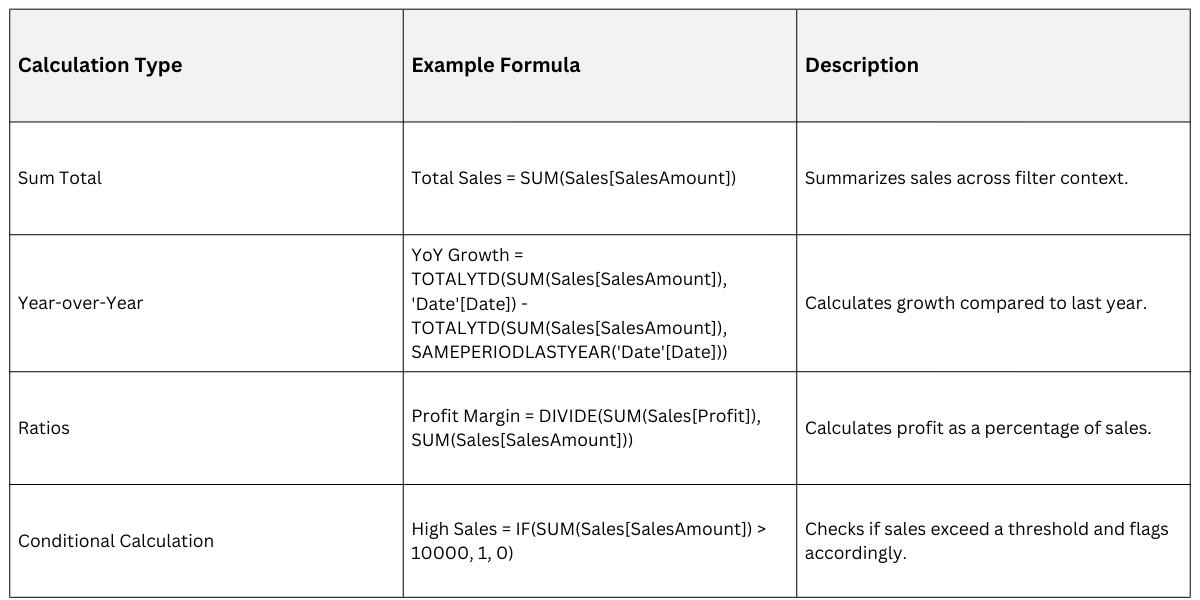The image size is (1200, 600).
Task: Click the Ratios cell
Action: tap(44, 428)
